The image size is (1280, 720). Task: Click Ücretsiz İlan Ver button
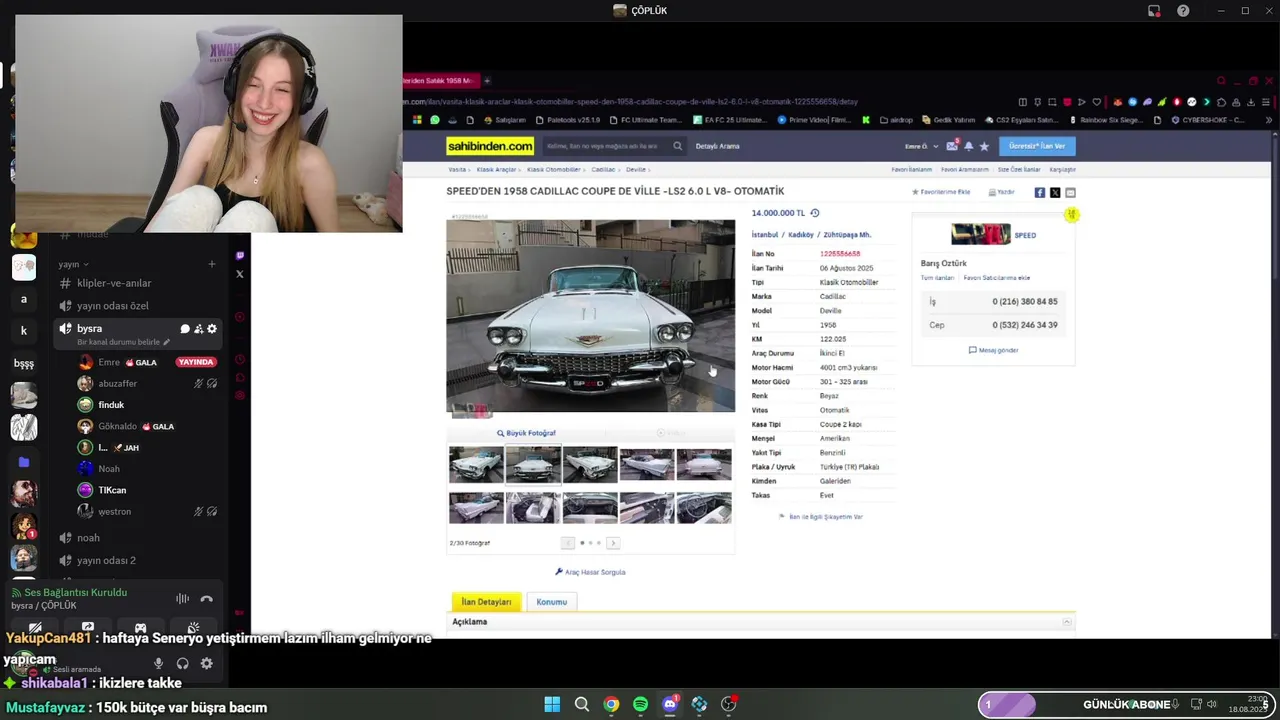tap(1037, 146)
